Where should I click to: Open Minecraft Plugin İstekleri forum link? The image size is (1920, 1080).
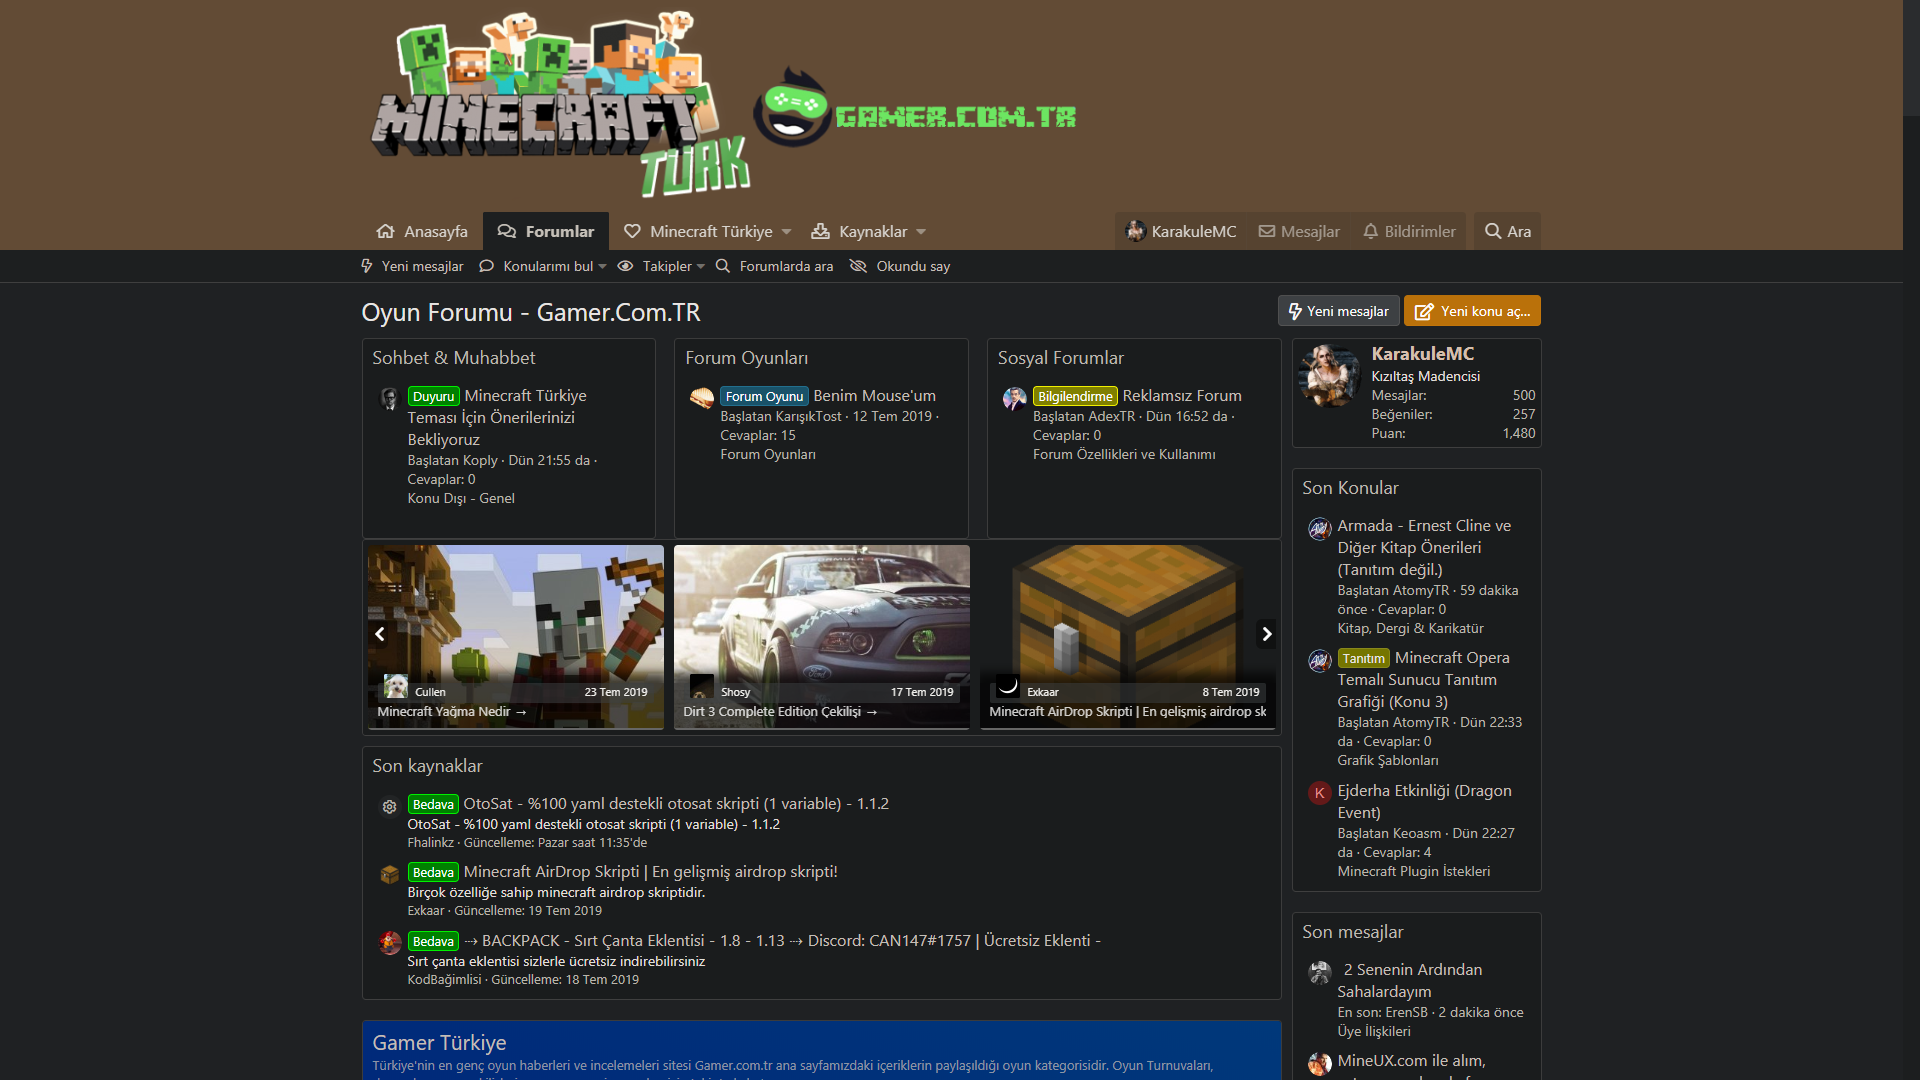coord(1413,871)
